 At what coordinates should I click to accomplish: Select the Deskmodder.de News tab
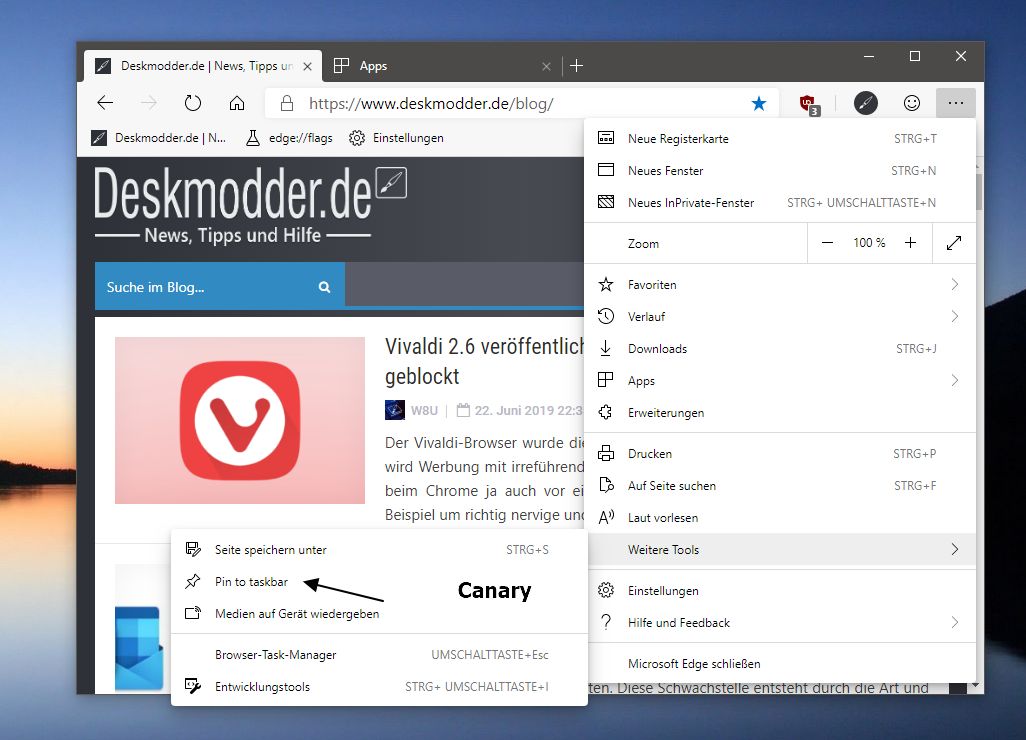click(203, 66)
